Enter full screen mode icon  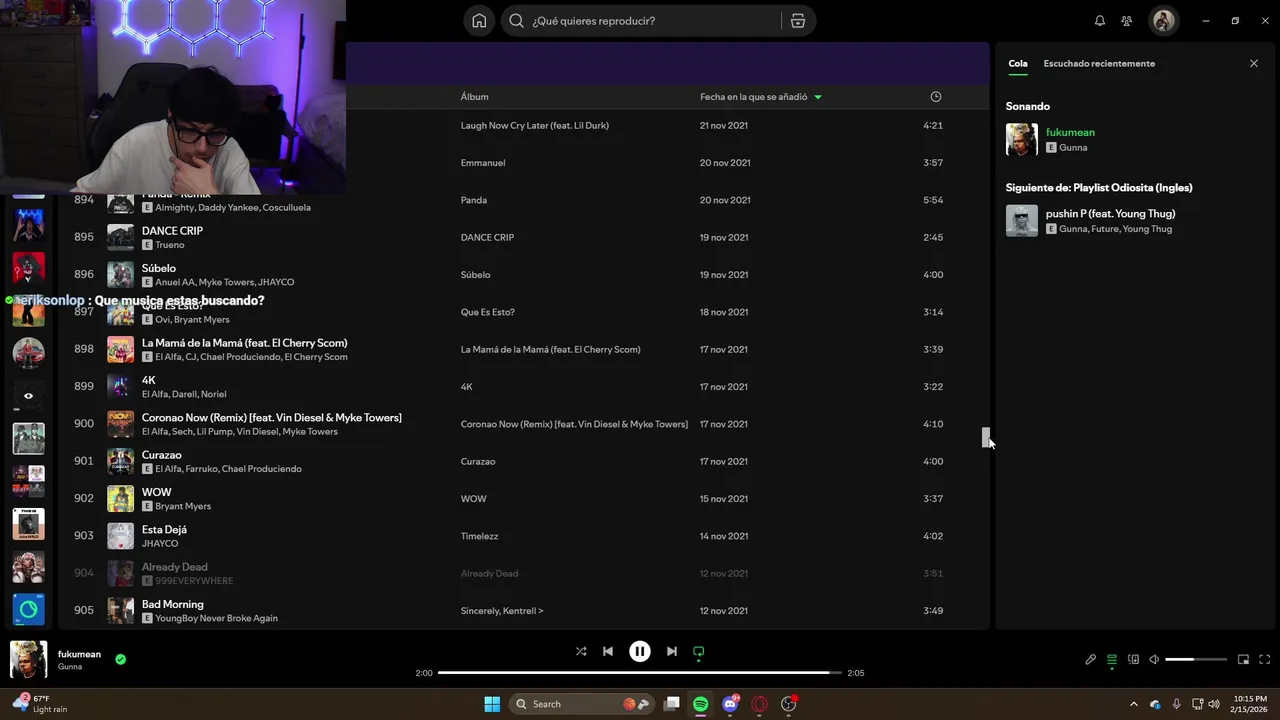pyautogui.click(x=1265, y=659)
